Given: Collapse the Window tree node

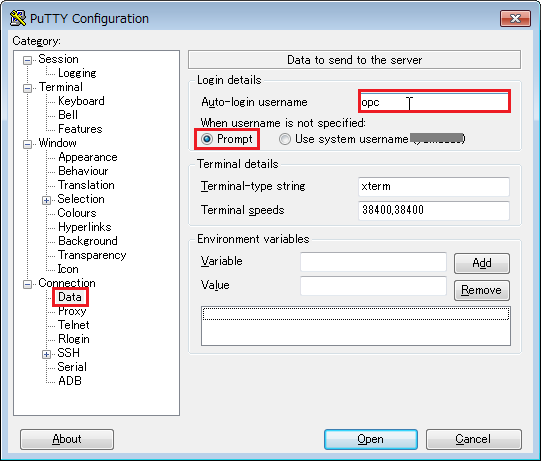Looking at the screenshot, I should 27,144.
